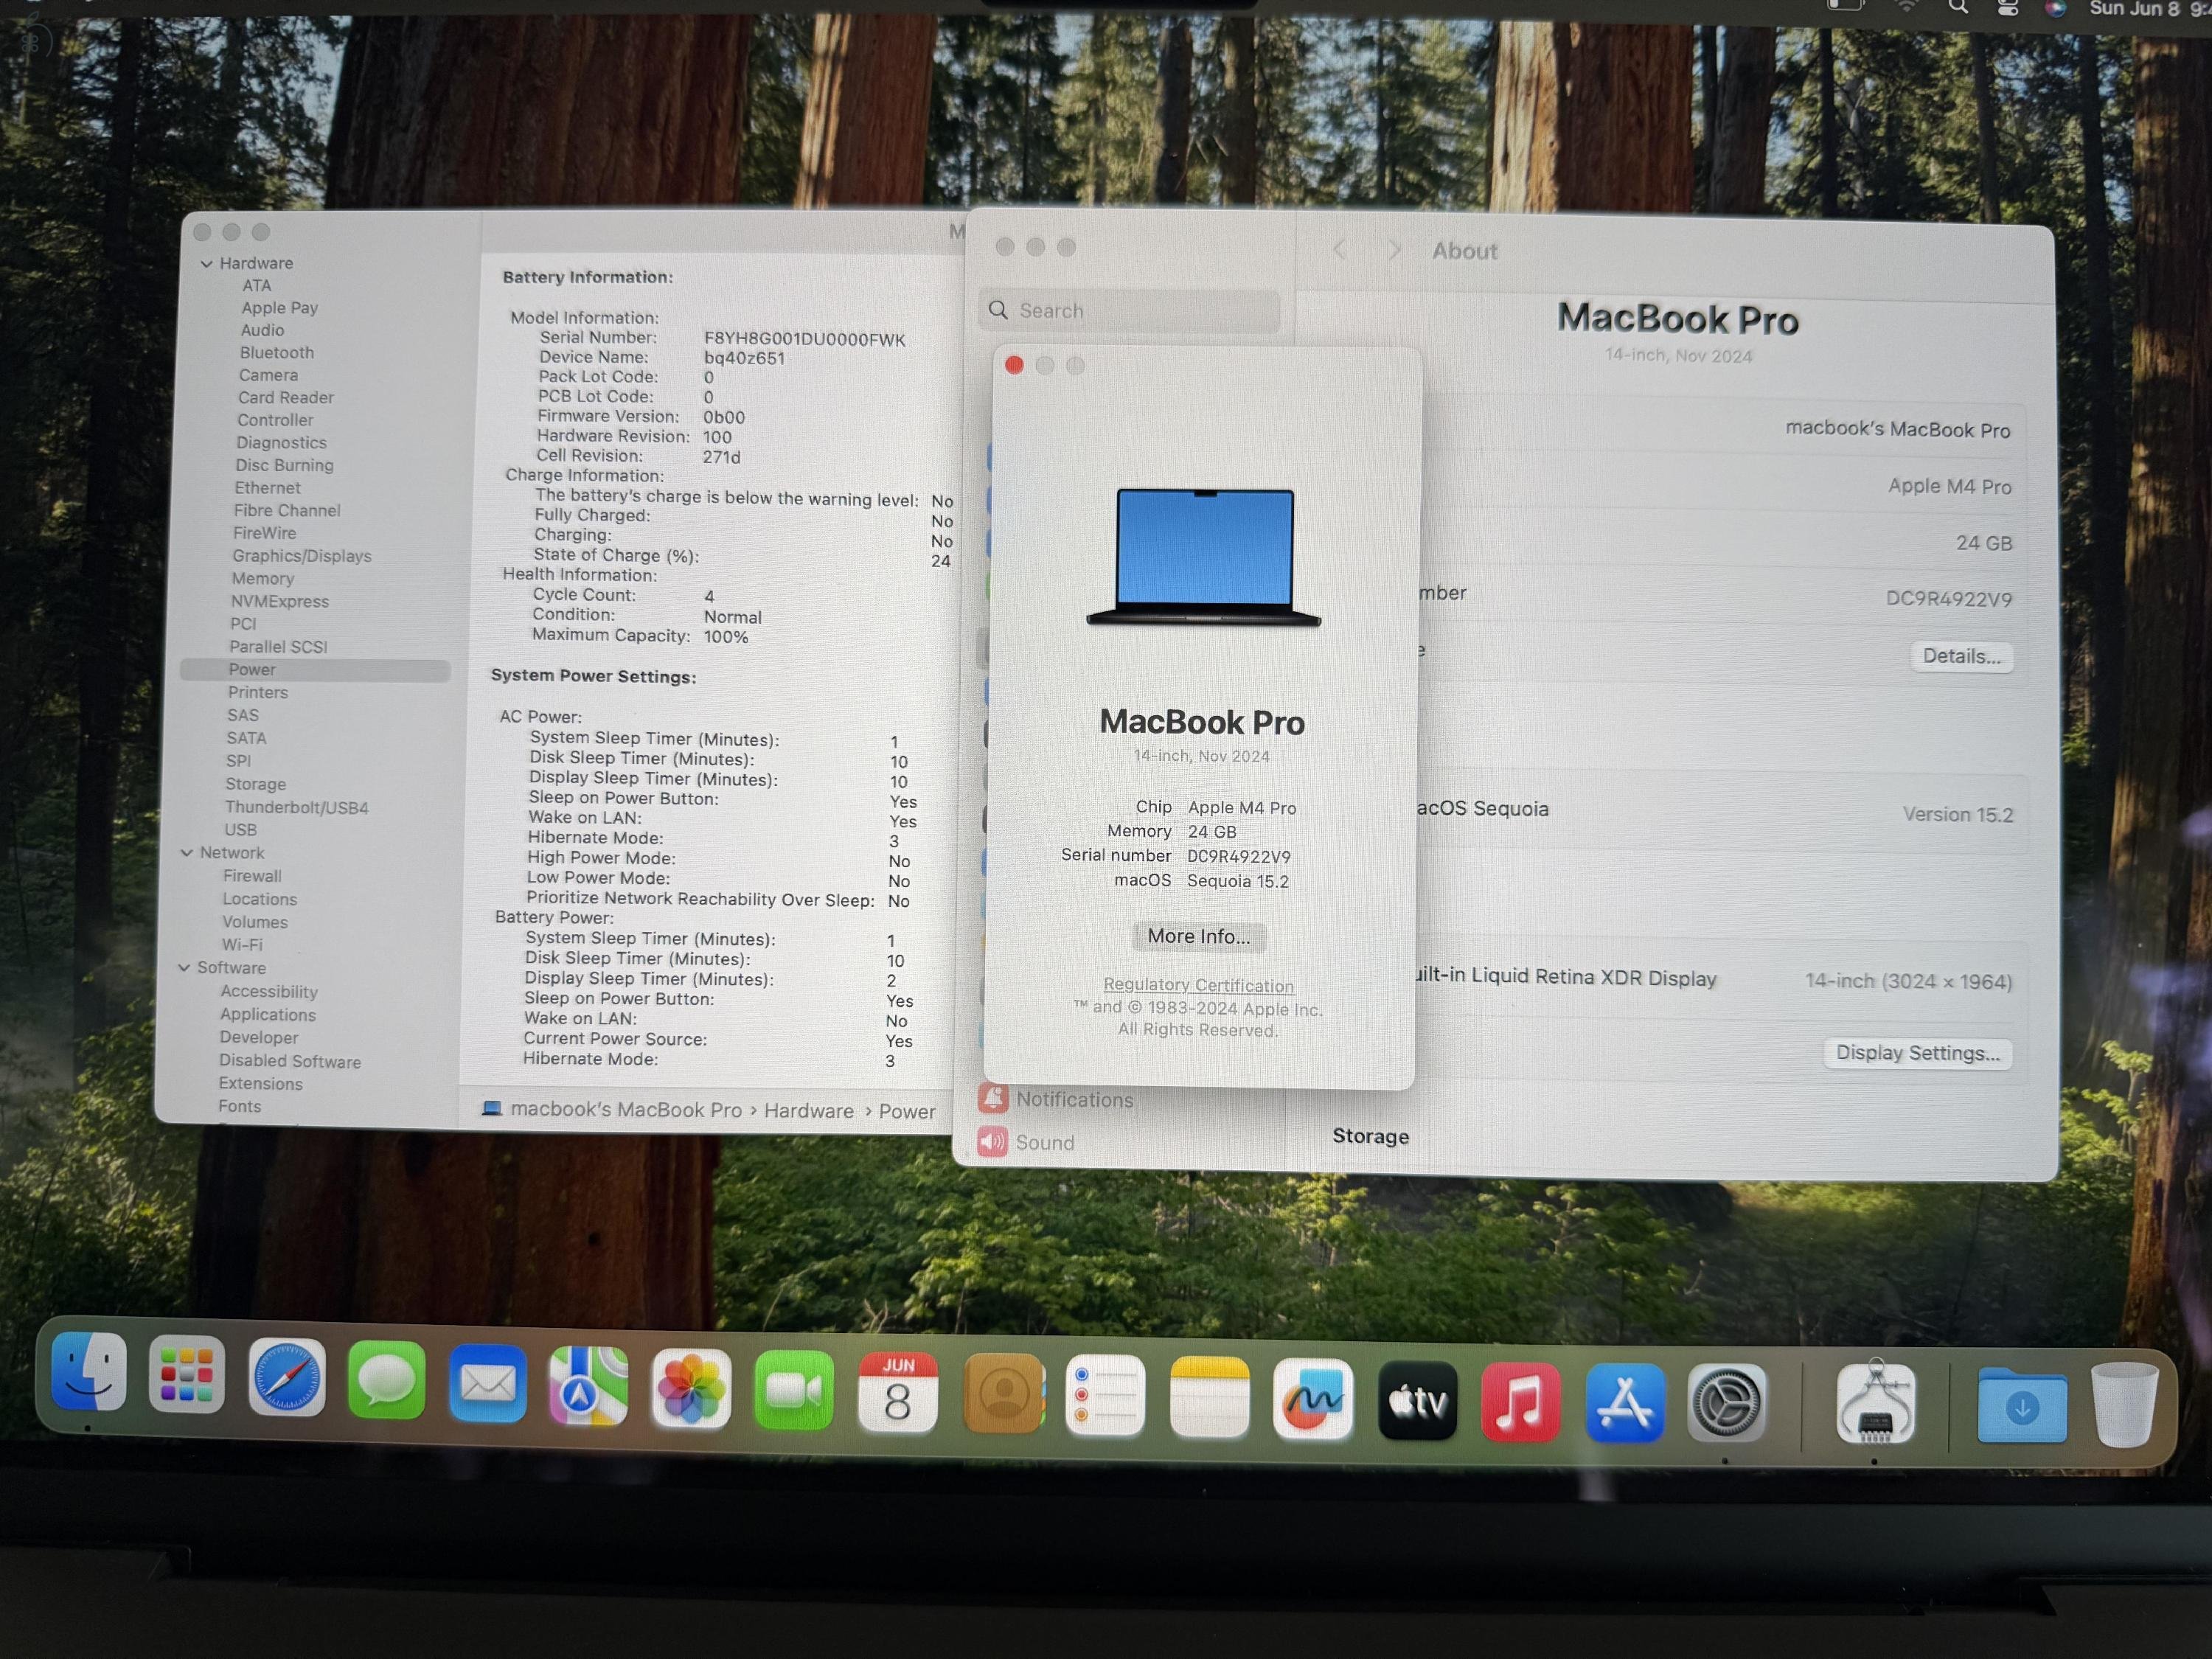
Task: Launch FaceTime from the Dock
Action: [x=794, y=1391]
